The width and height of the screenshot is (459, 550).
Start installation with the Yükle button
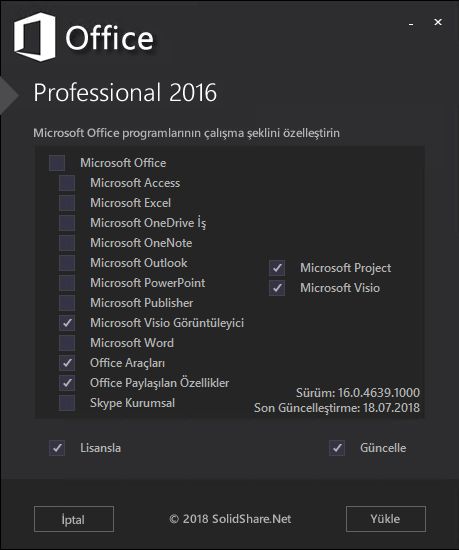click(386, 519)
